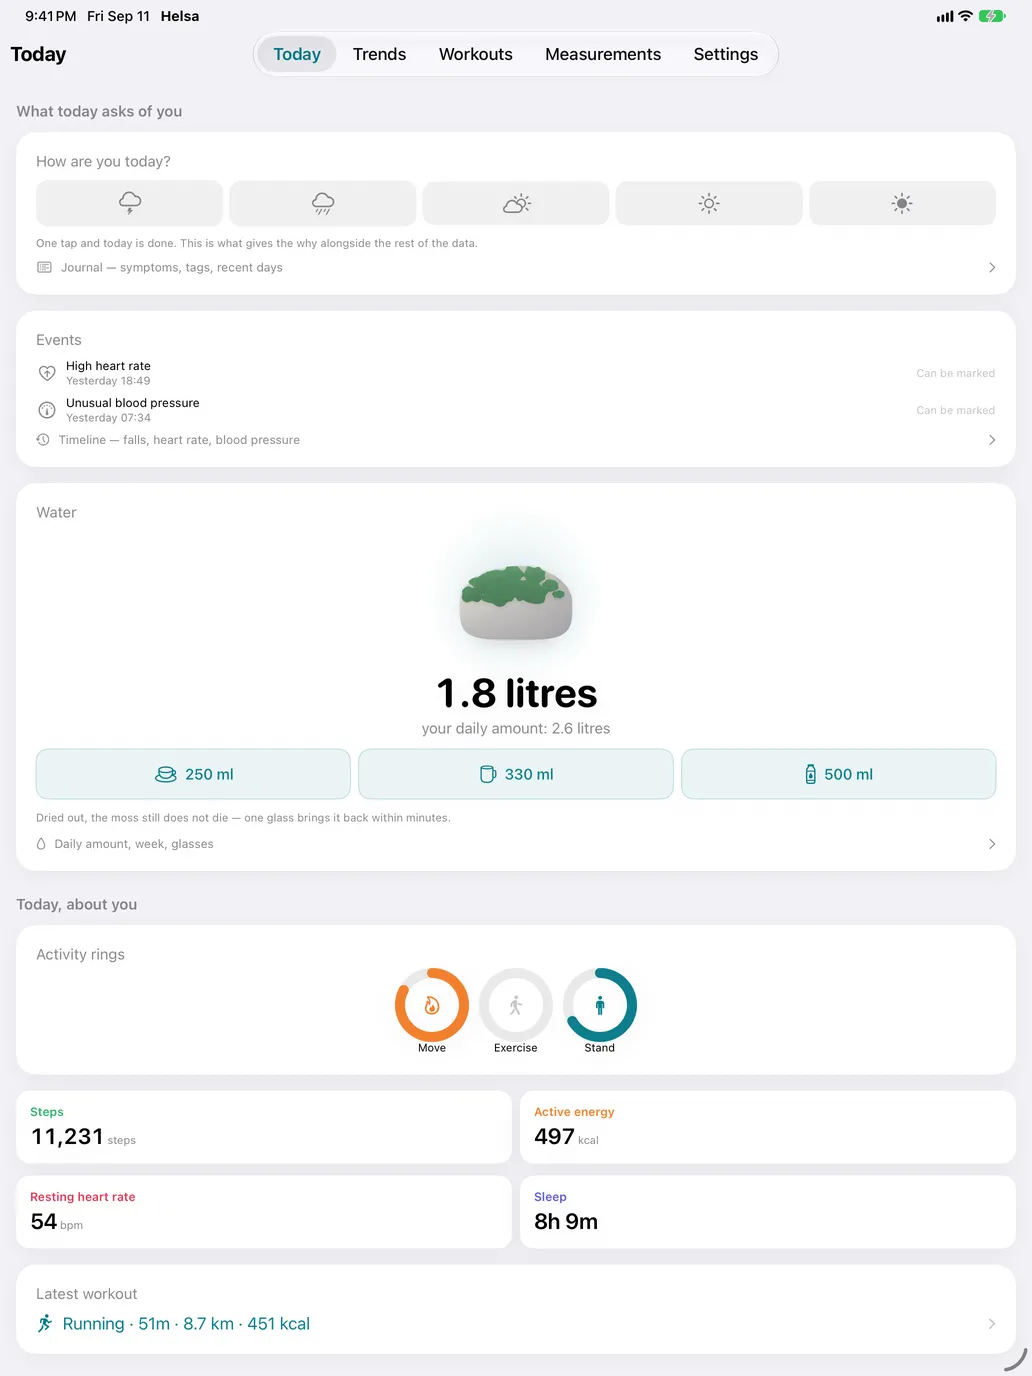Tap the water drop icon beside Daily amount
Image resolution: width=1032 pixels, height=1376 pixels.
(41, 844)
